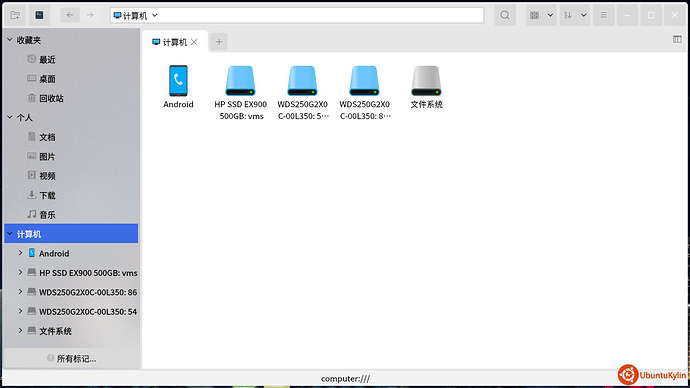Image resolution: width=690 pixels, height=388 pixels.
Task: Select the WDS250G2X0C drive ending 5…
Action: coord(302,81)
